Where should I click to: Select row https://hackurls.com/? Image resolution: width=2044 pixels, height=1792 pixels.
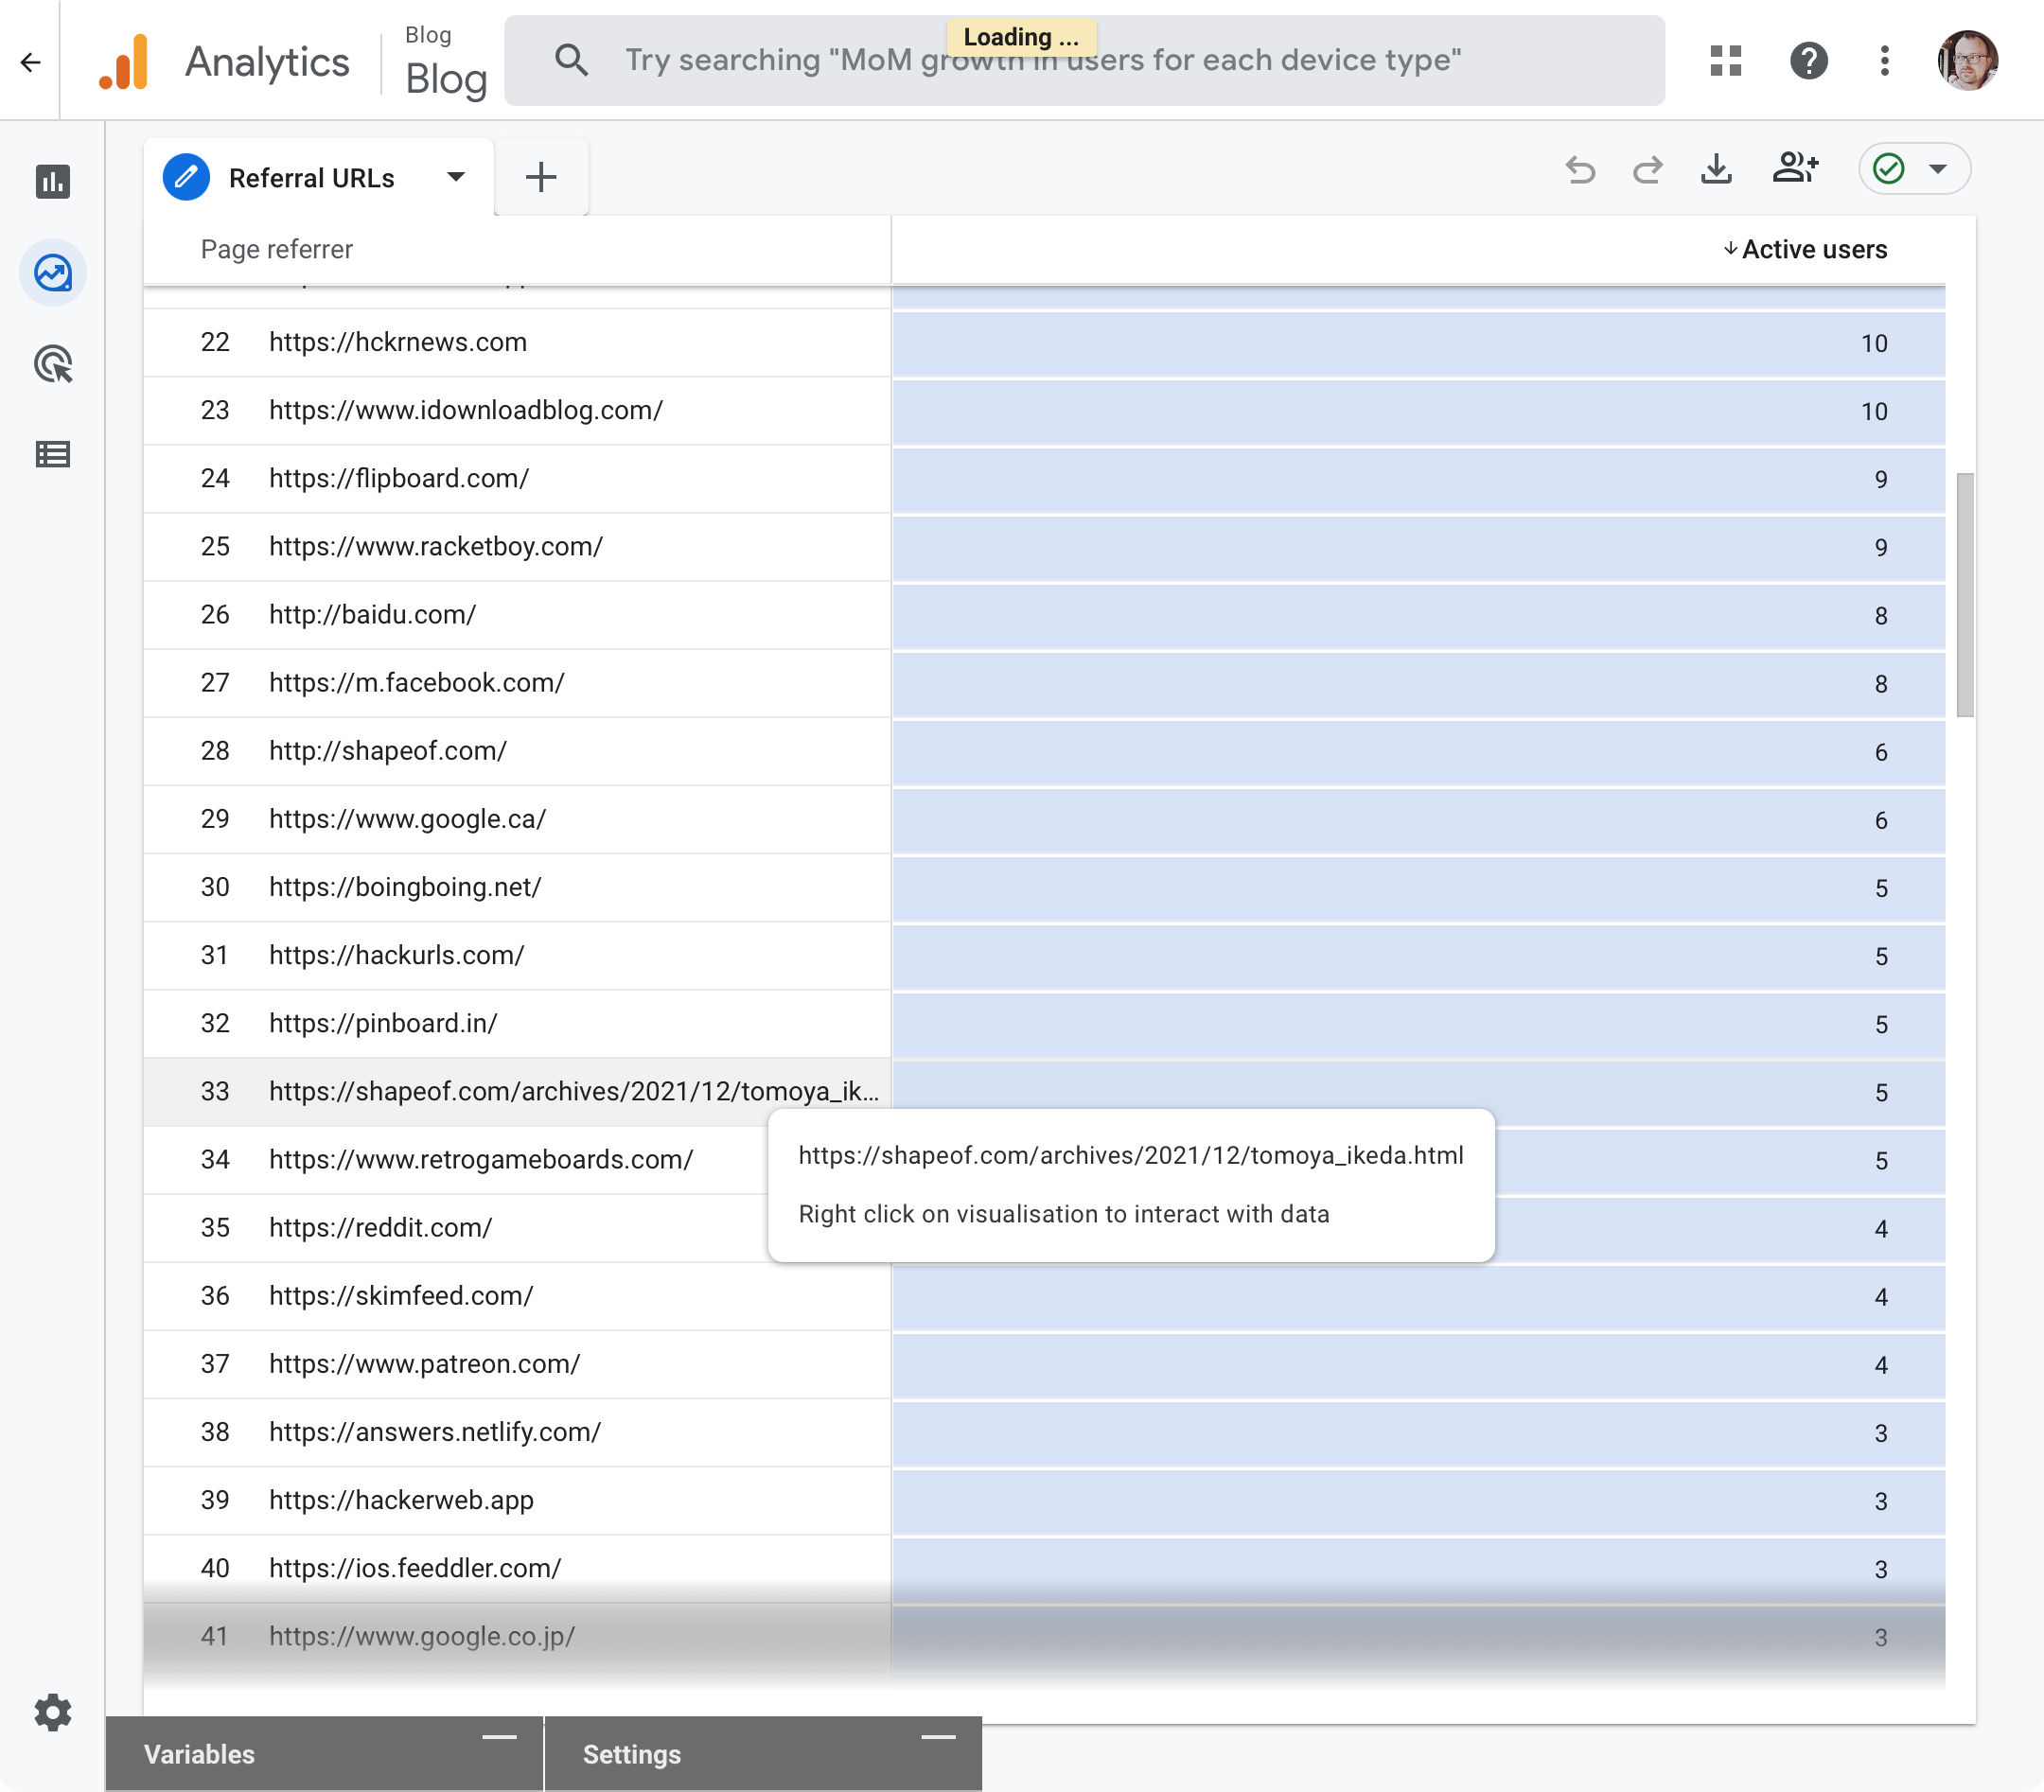pos(1044,954)
